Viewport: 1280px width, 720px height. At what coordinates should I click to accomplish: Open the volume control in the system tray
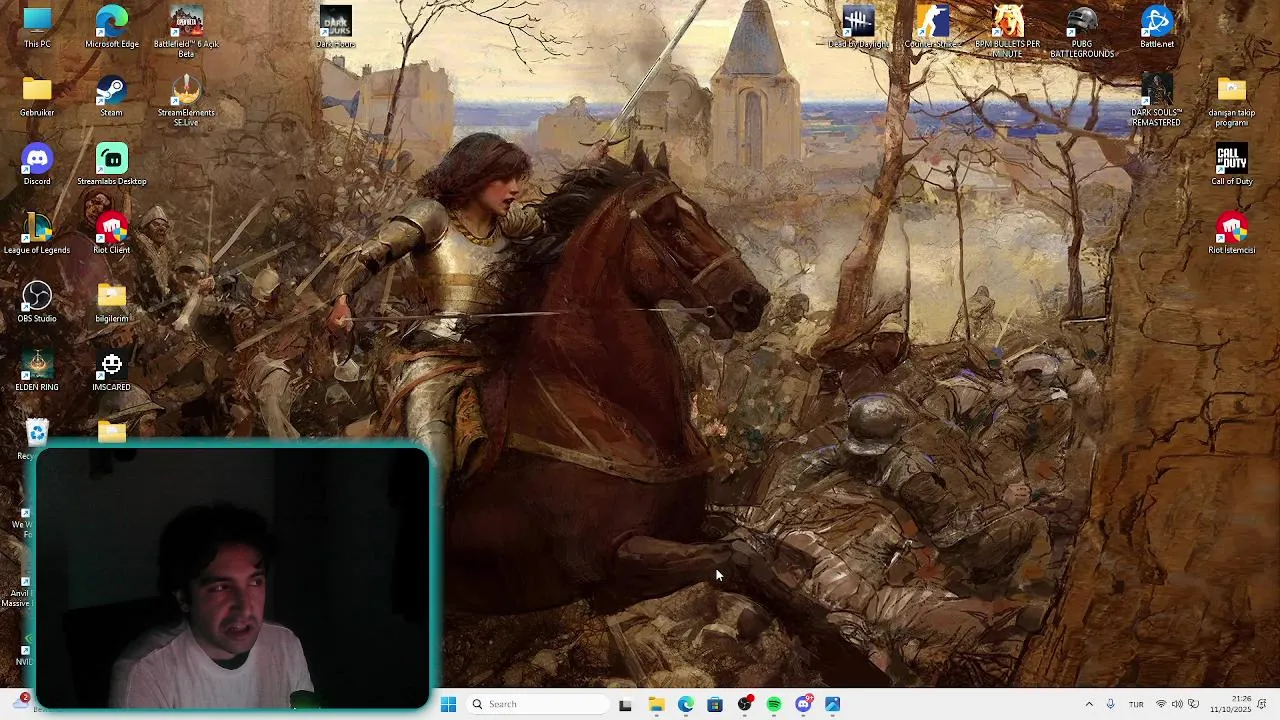click(1177, 704)
